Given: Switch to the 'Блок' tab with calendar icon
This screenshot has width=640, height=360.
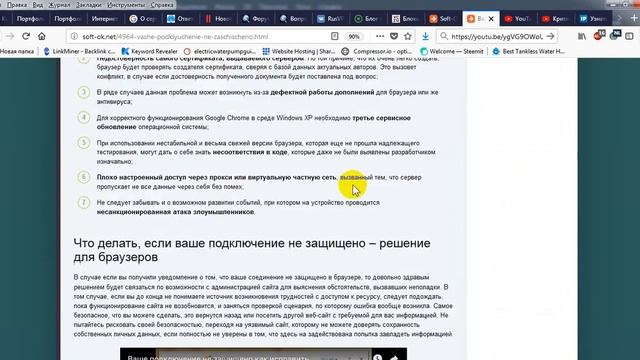Looking at the screenshot, I should (405, 19).
